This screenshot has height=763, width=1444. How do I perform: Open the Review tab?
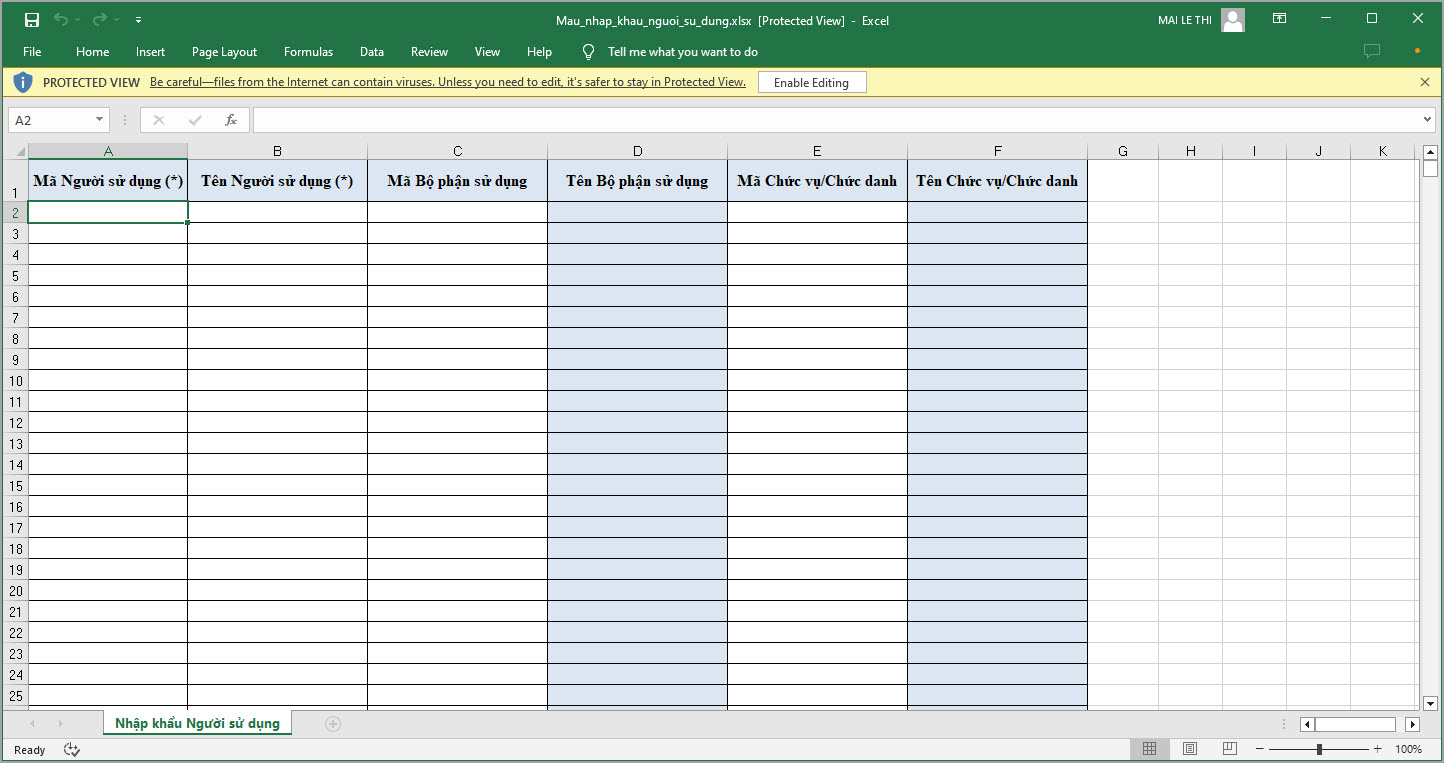pos(430,52)
